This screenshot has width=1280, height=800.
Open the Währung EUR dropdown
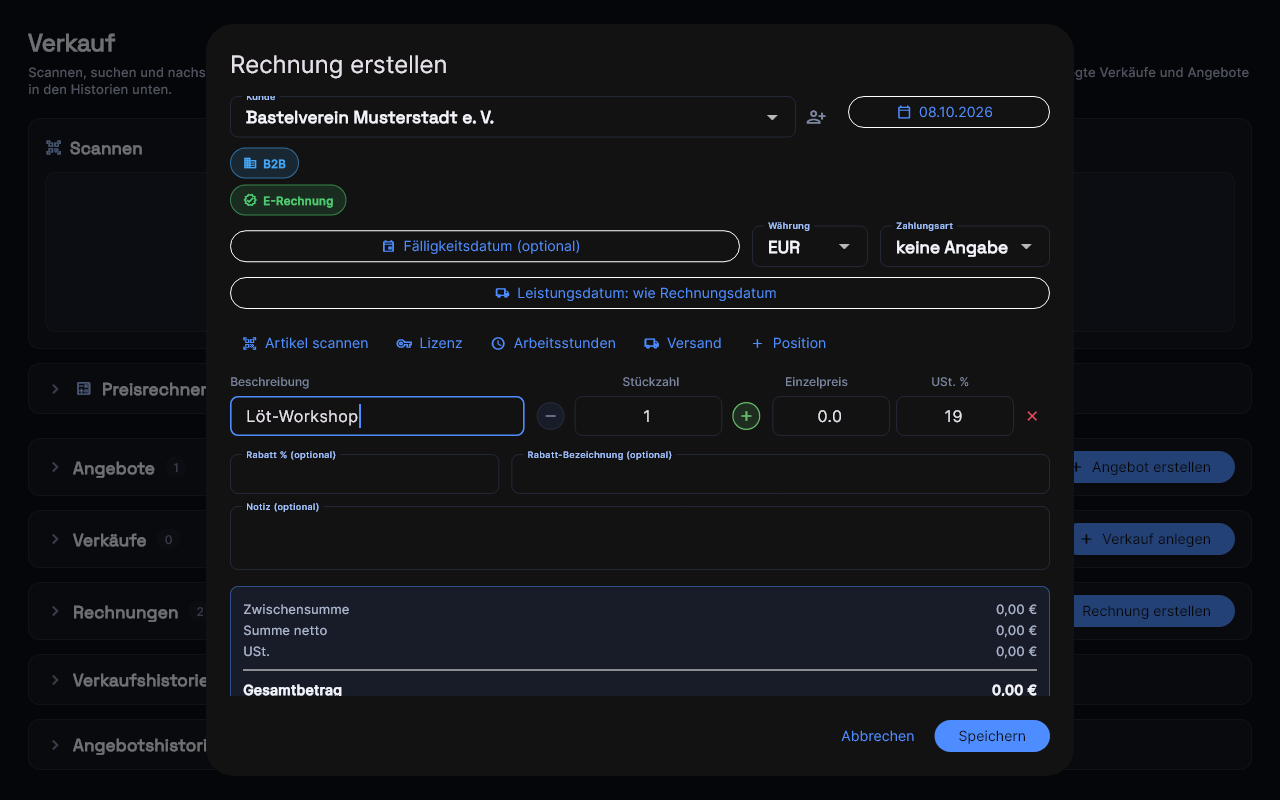[x=809, y=247]
